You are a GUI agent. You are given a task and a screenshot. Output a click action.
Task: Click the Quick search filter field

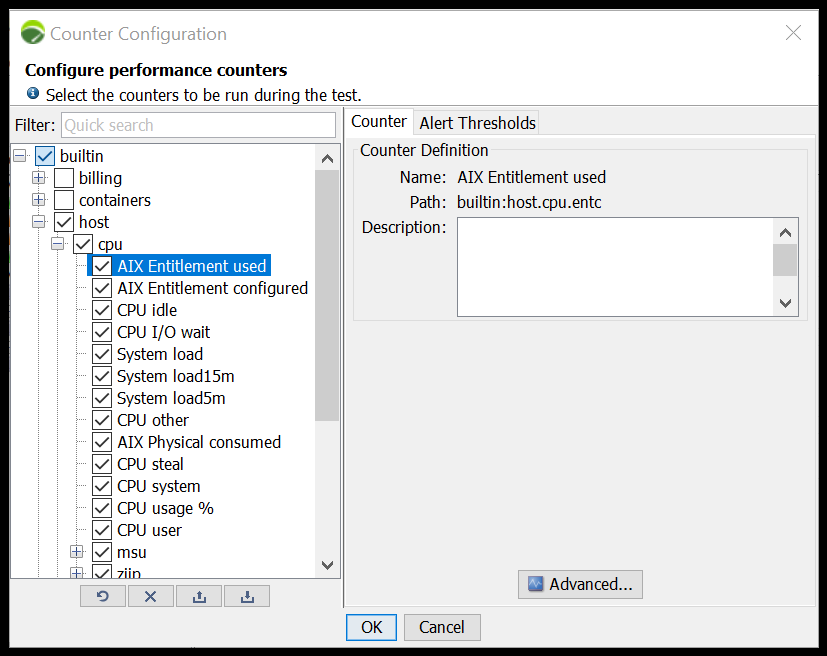[x=198, y=125]
